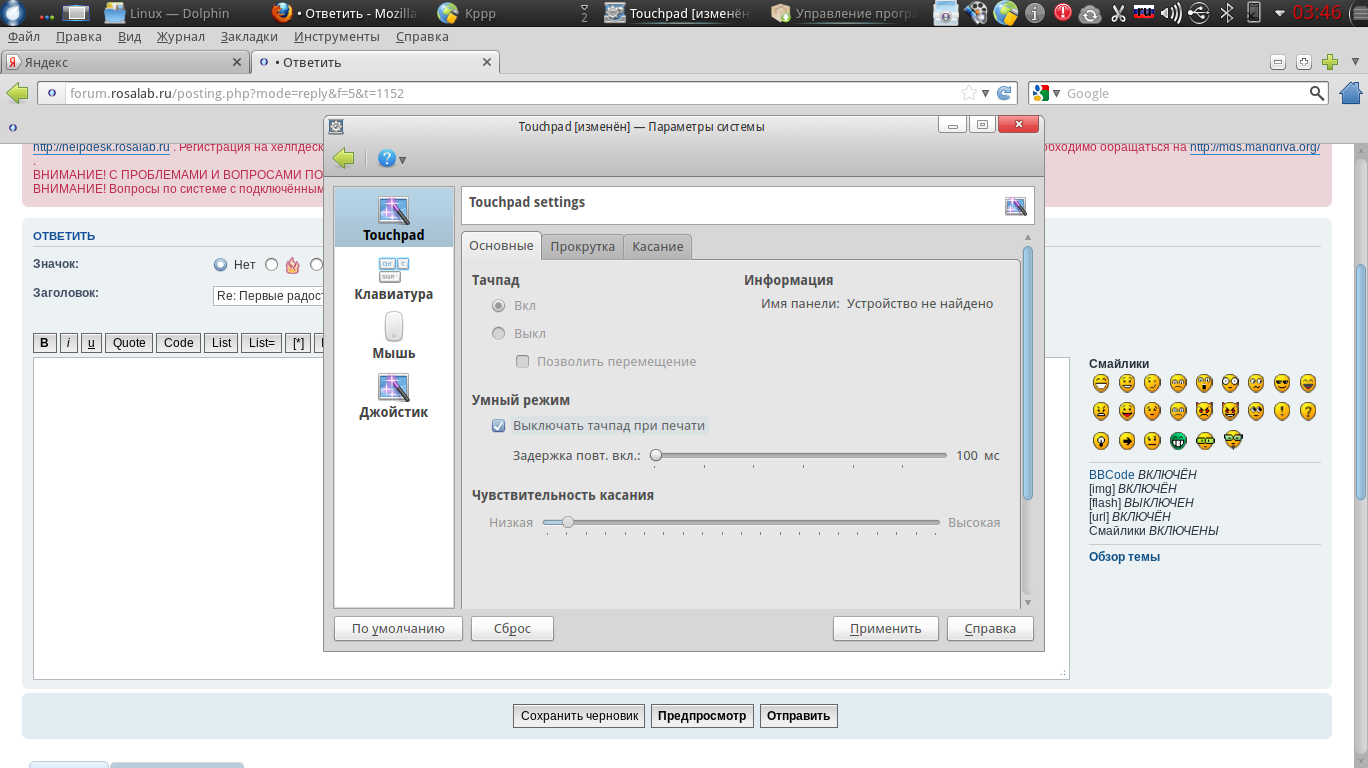
Task: Toggle Выключать тачпад при печати checkbox
Action: [x=499, y=426]
